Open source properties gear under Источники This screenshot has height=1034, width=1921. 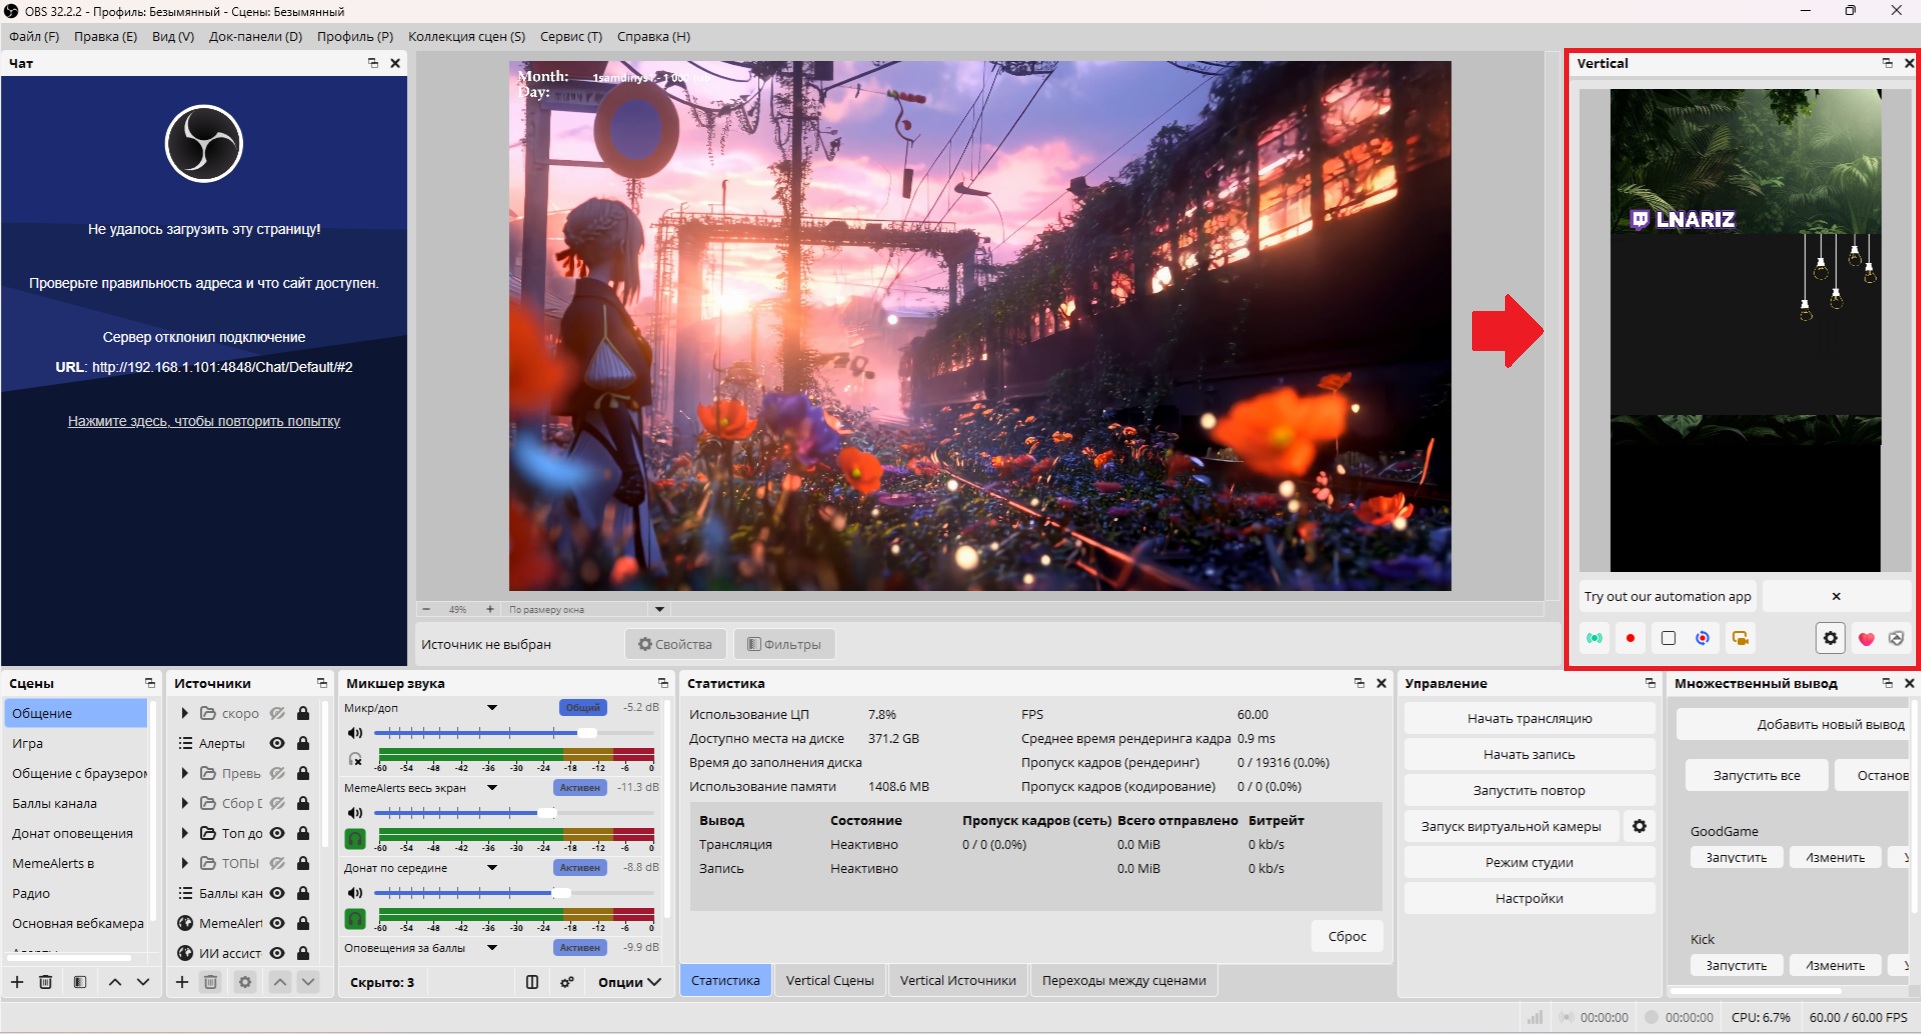[x=245, y=982]
